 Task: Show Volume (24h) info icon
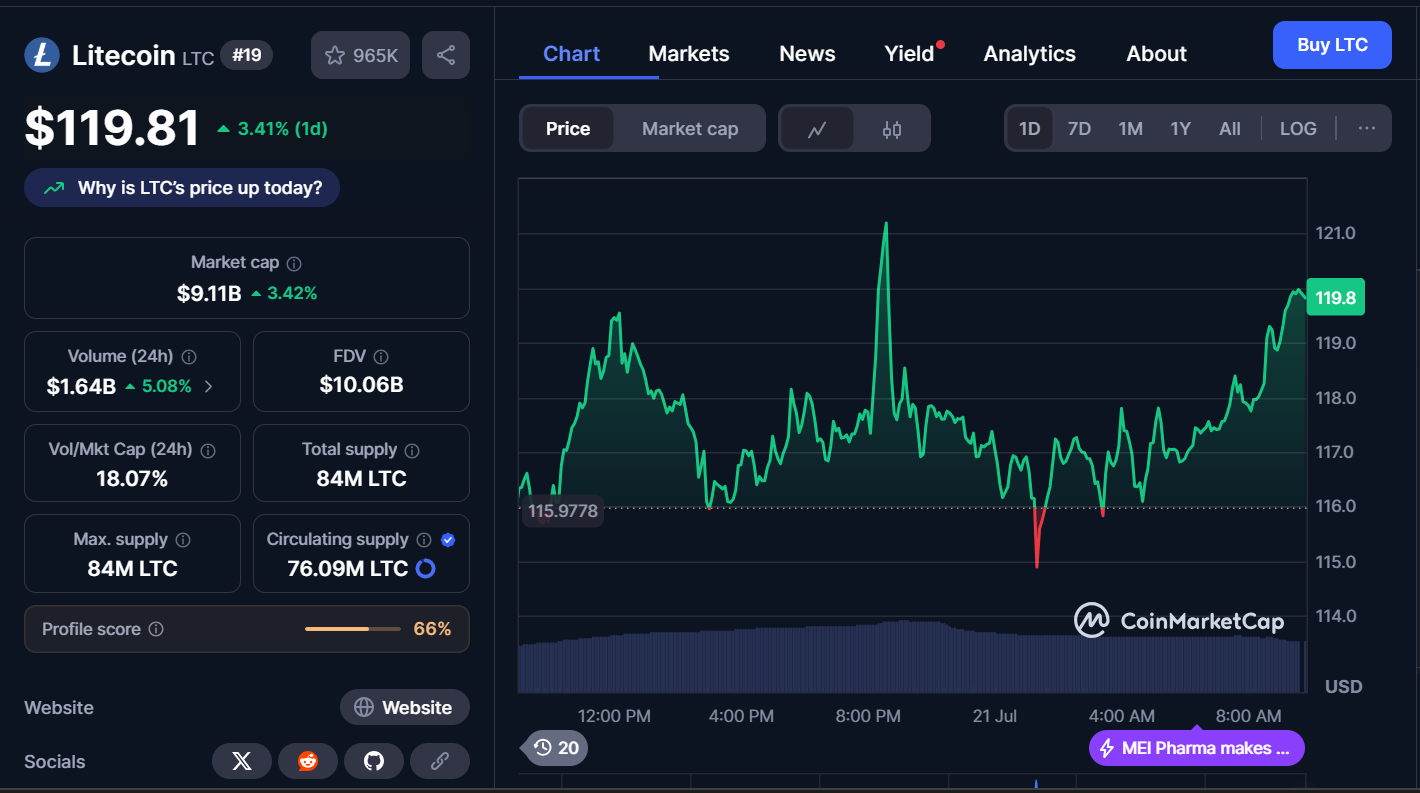click(x=189, y=357)
